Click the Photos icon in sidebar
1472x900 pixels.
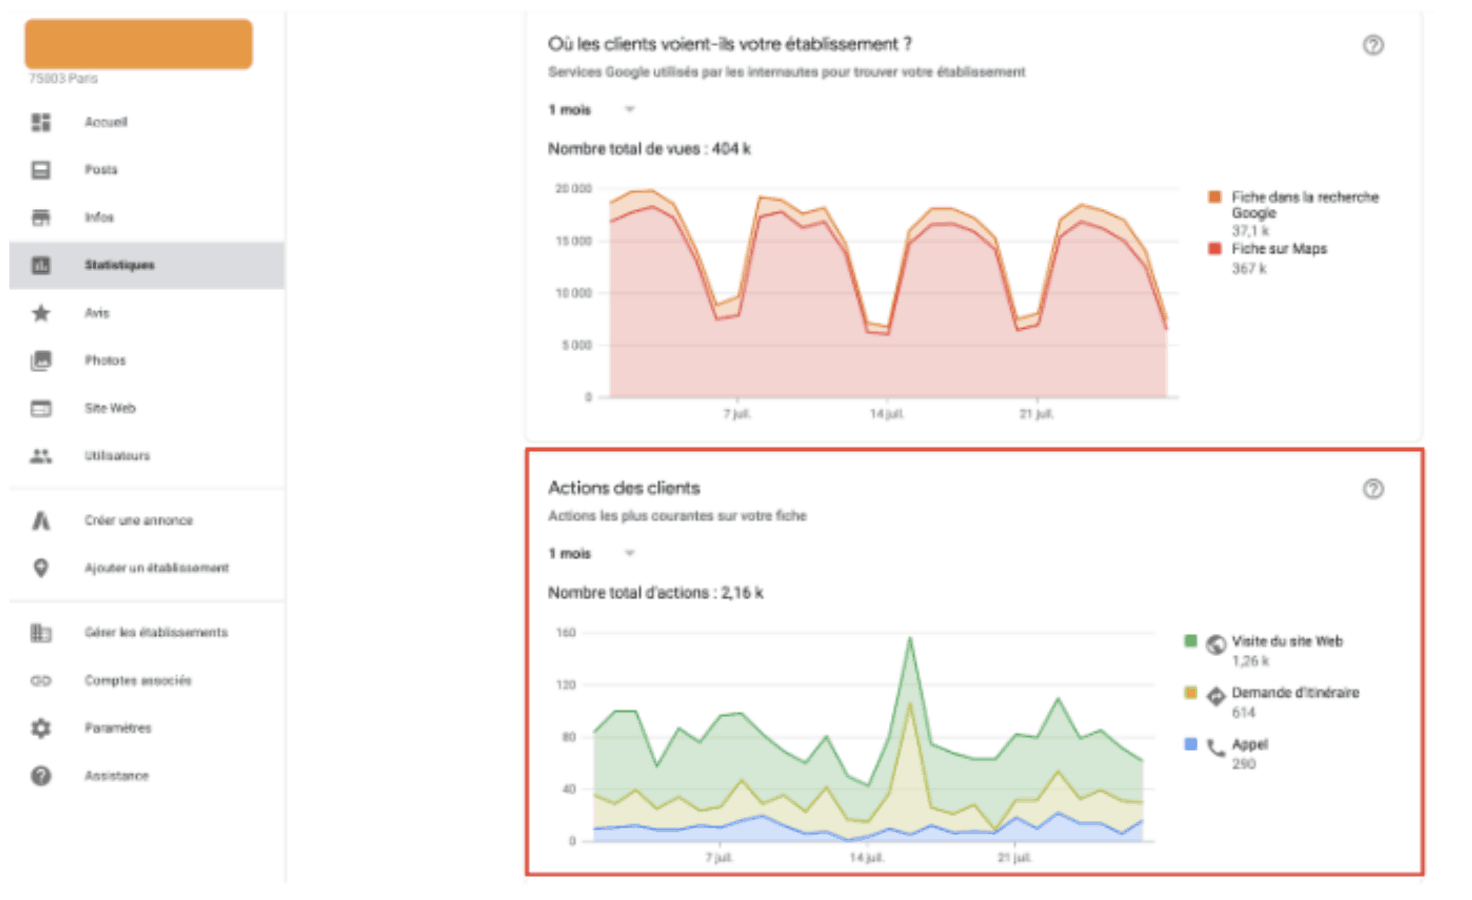point(41,361)
